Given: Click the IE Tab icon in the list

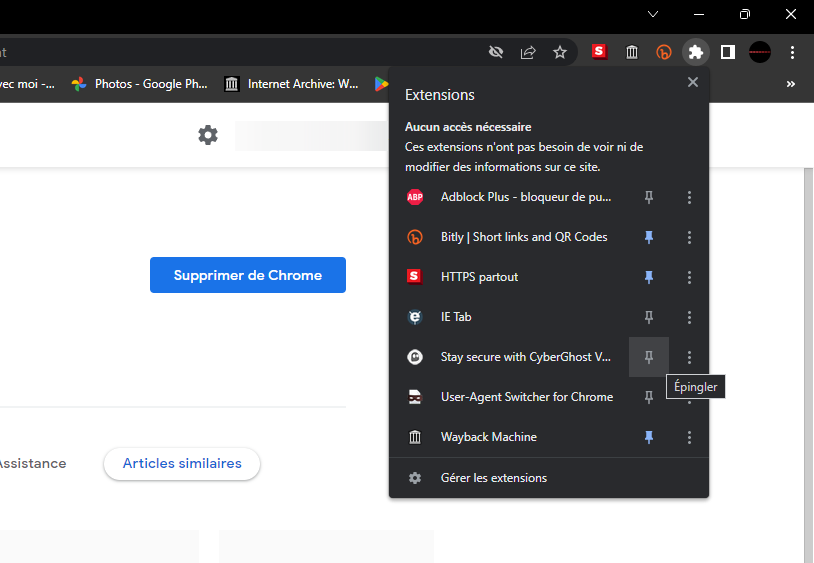Looking at the screenshot, I should coord(415,317).
